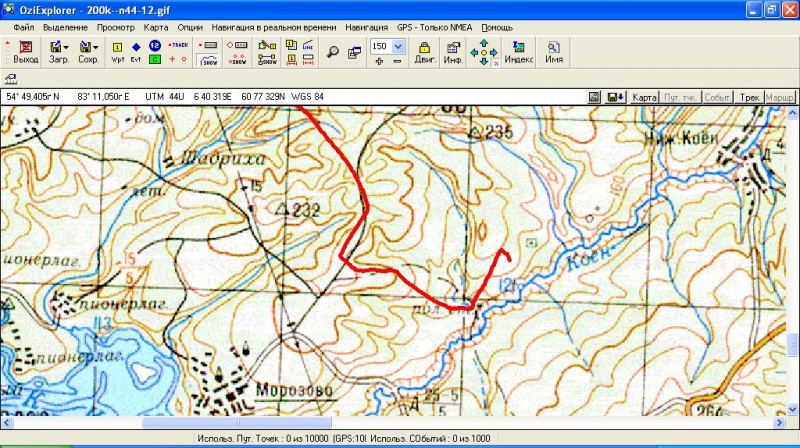Open the Помощь help menu
The height and width of the screenshot is (448, 800).
click(x=497, y=27)
